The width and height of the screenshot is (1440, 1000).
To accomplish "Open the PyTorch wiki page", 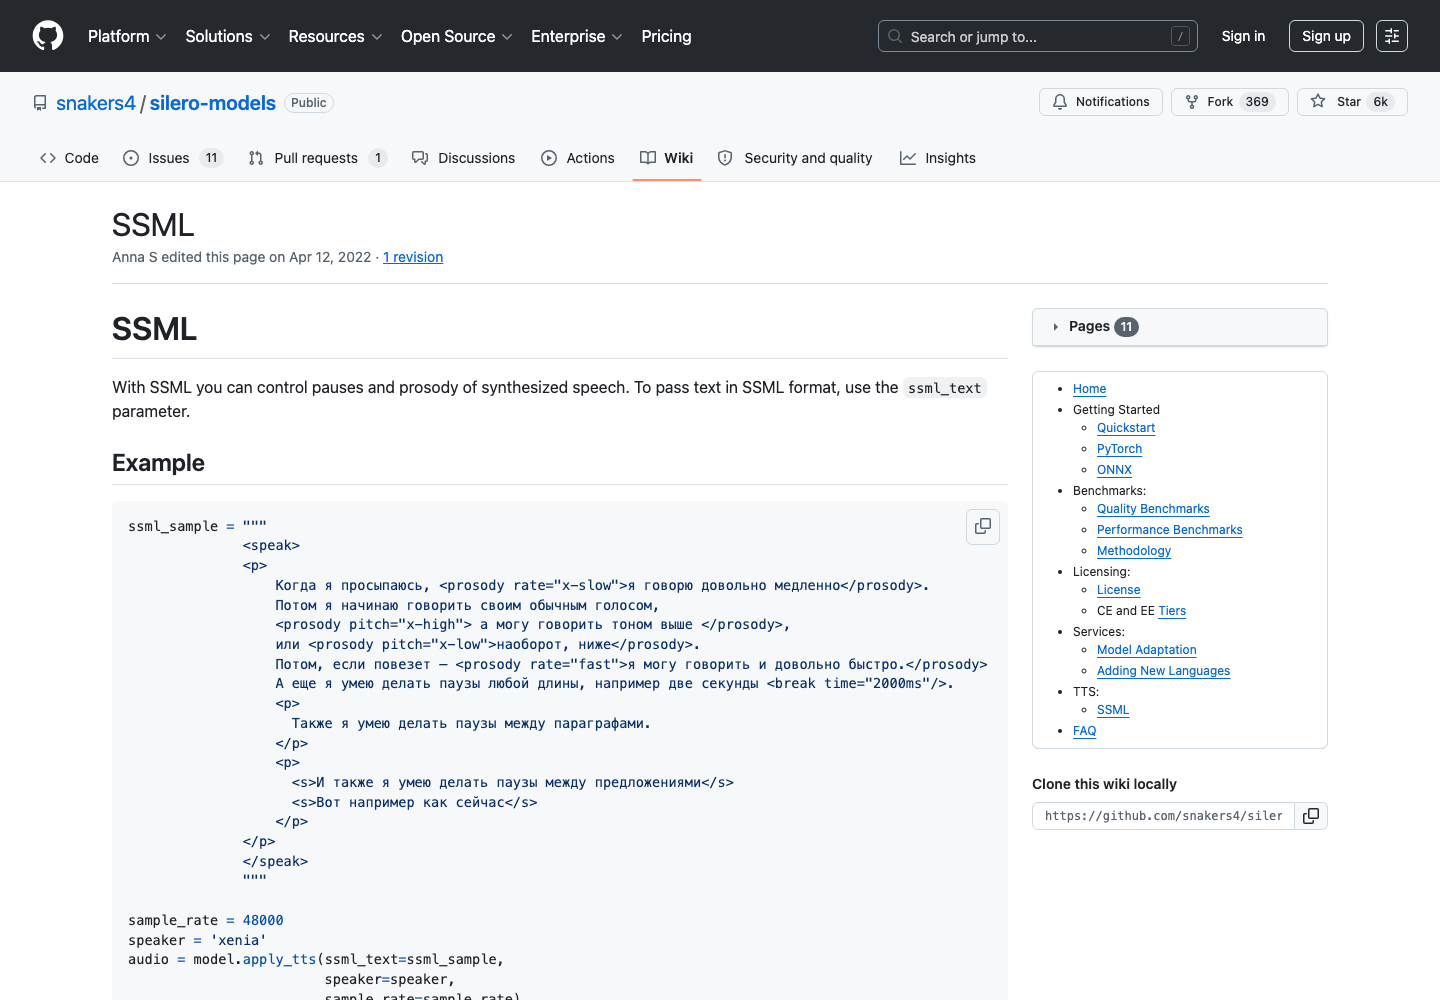I will point(1119,449).
